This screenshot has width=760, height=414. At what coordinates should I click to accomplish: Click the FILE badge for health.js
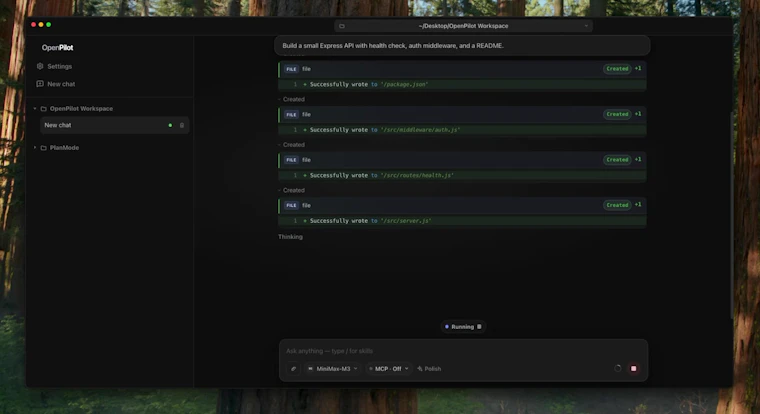click(291, 160)
